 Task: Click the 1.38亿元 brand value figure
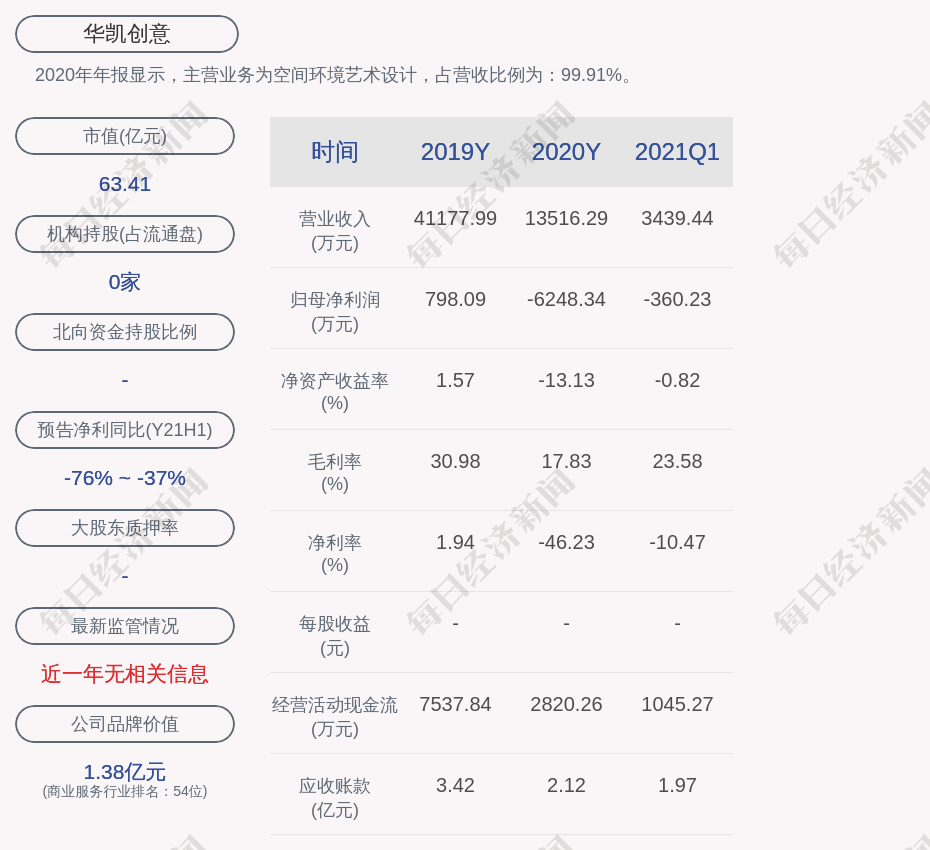125,772
